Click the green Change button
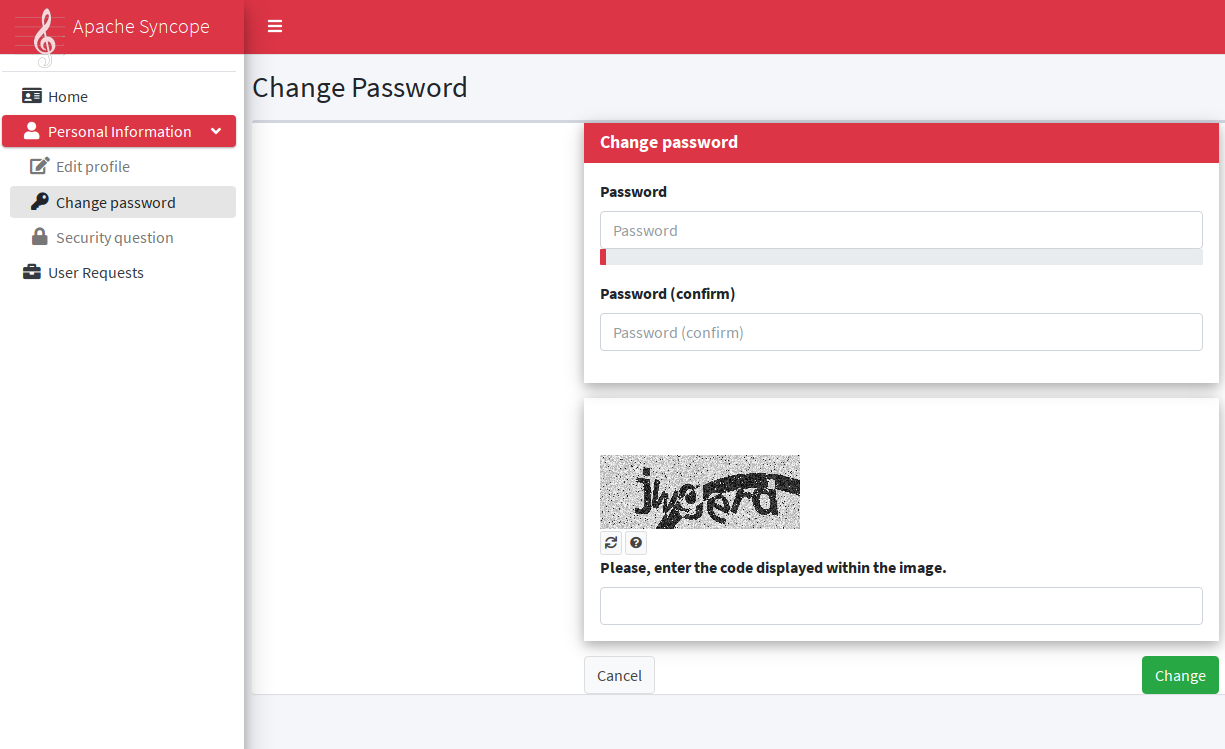Viewport: 1225px width, 749px height. [1180, 675]
